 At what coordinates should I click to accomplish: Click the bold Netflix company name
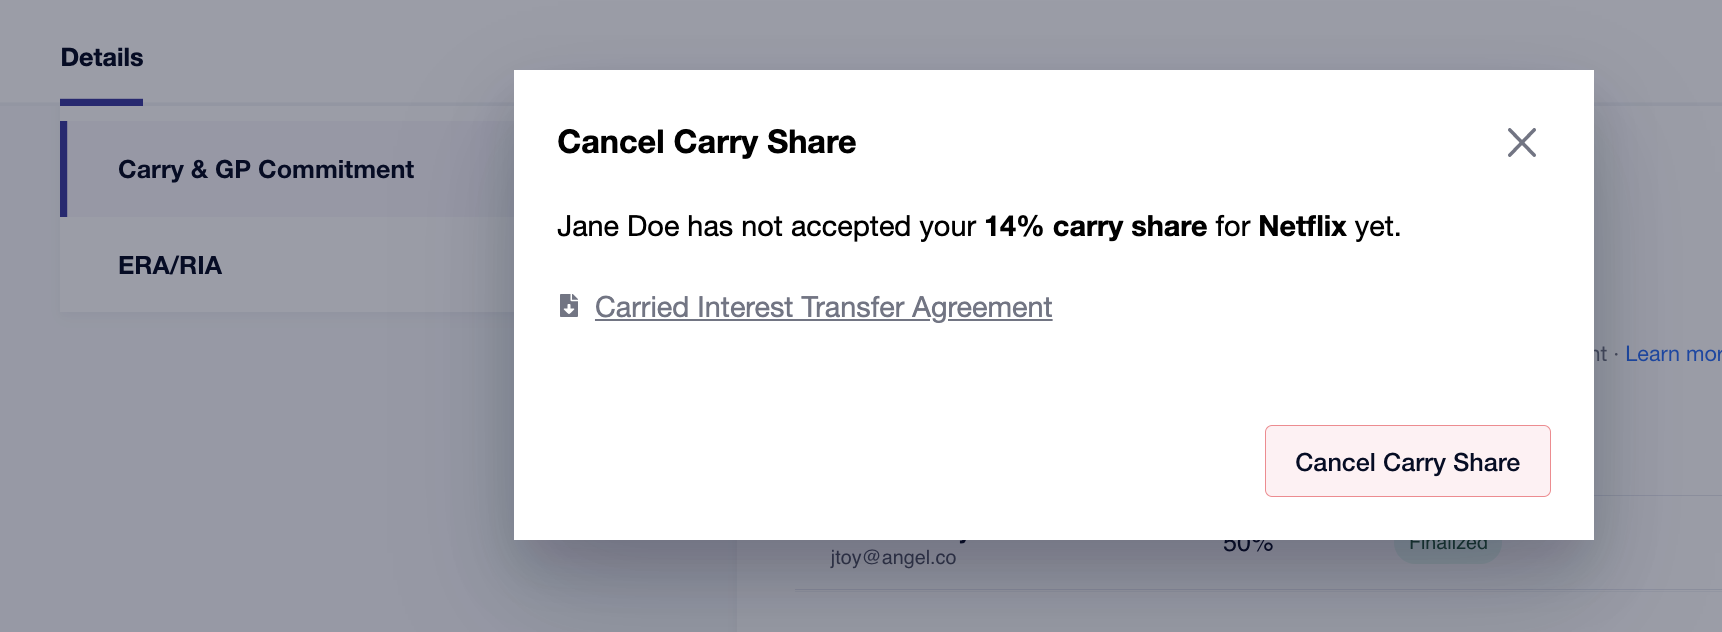coord(1302,226)
